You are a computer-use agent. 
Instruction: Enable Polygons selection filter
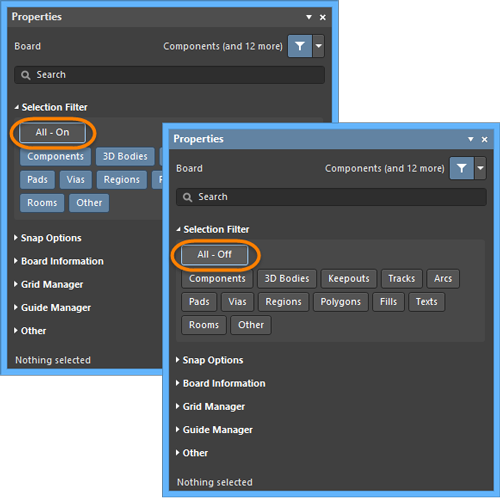coord(340,302)
